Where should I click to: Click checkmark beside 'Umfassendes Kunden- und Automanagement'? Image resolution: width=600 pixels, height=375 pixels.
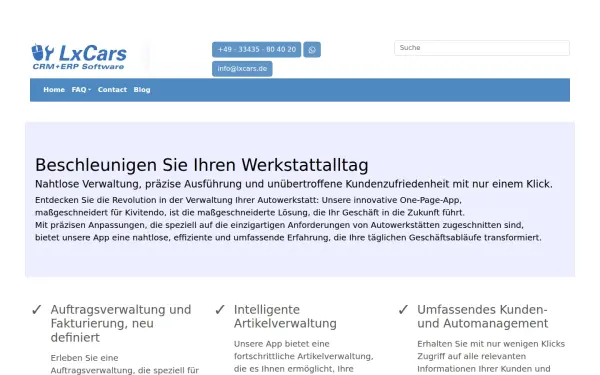tap(403, 310)
